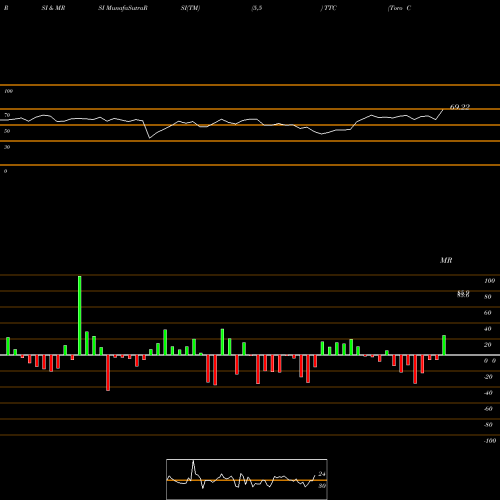The width and height of the screenshot is (500, 500).
Task: Click the overlapping value label near MR 80 line
Action: [x=463, y=294]
